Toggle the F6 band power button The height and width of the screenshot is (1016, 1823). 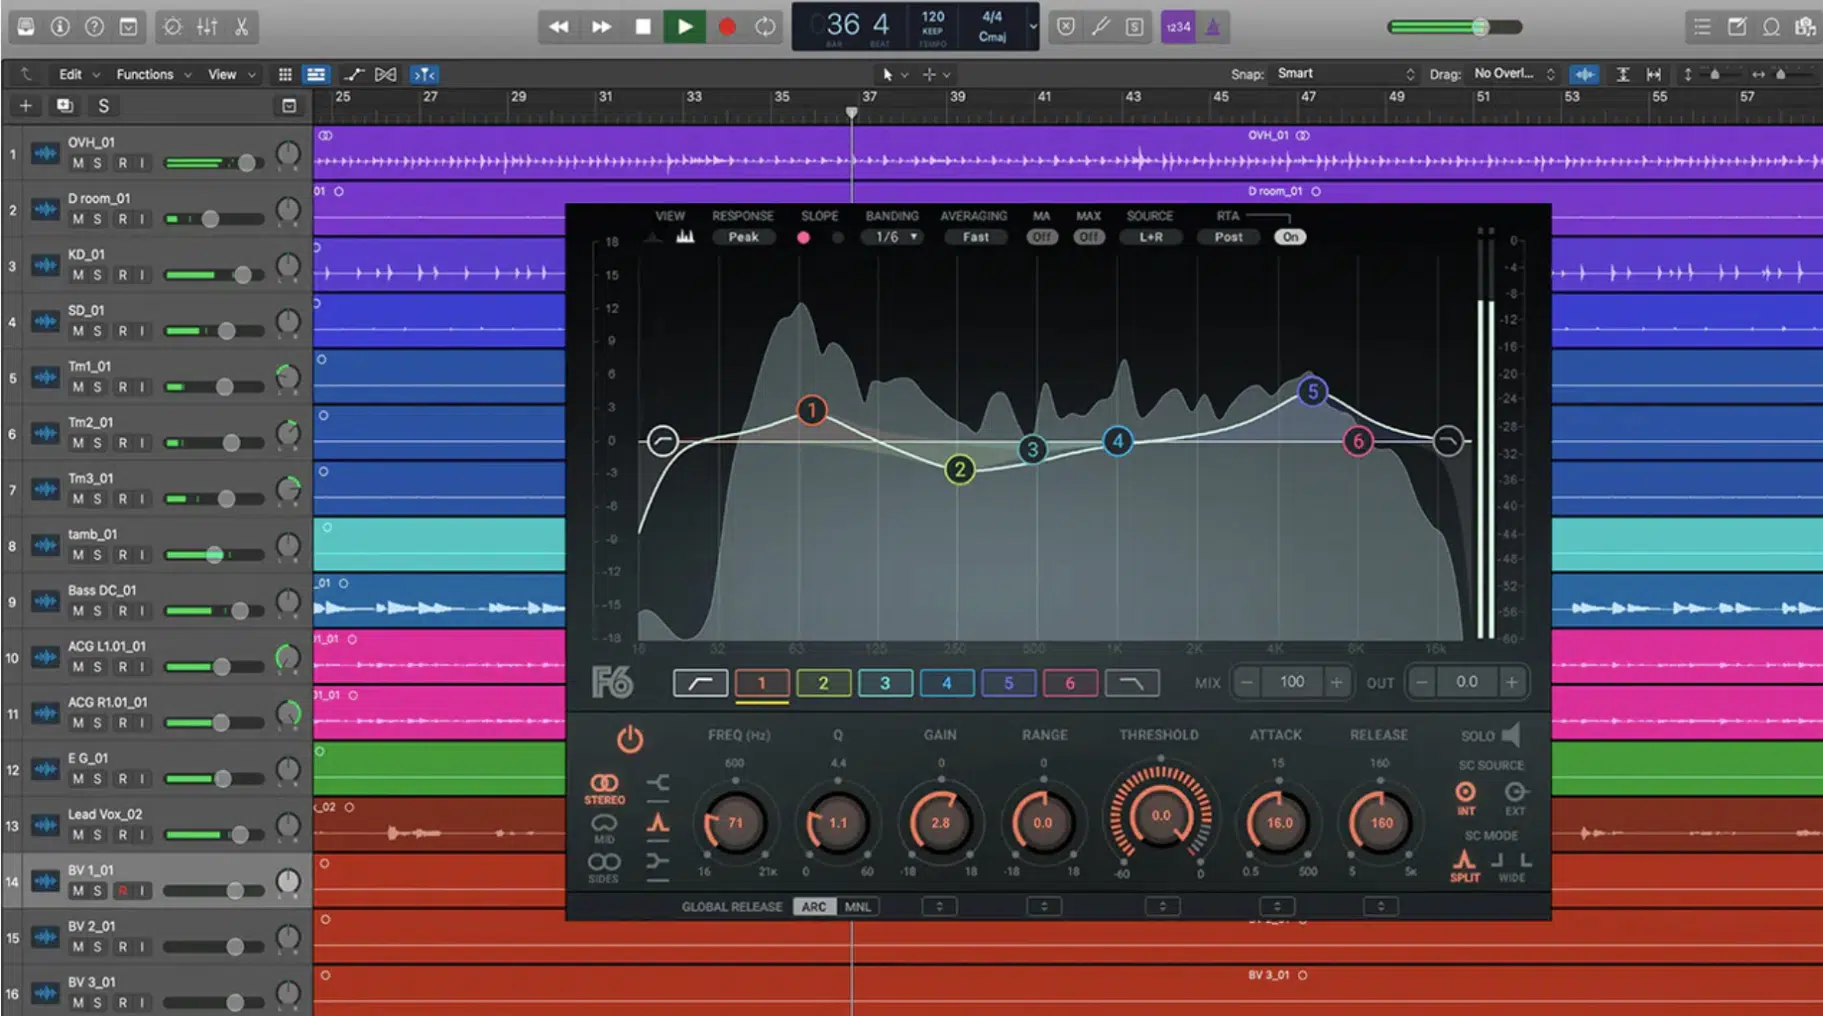(x=629, y=740)
